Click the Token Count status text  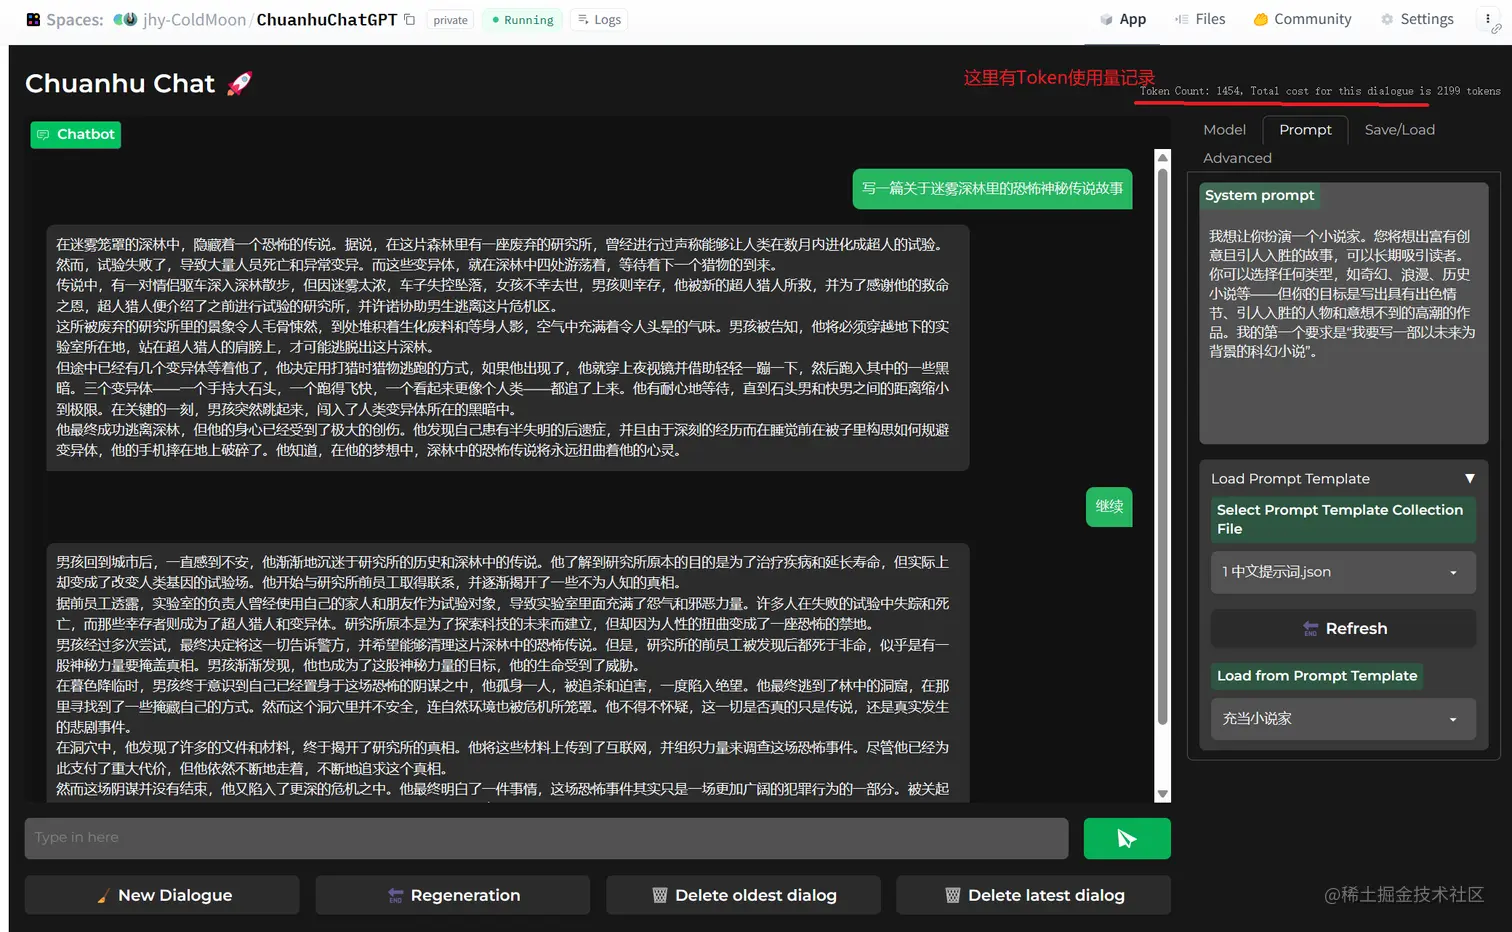click(x=1320, y=91)
